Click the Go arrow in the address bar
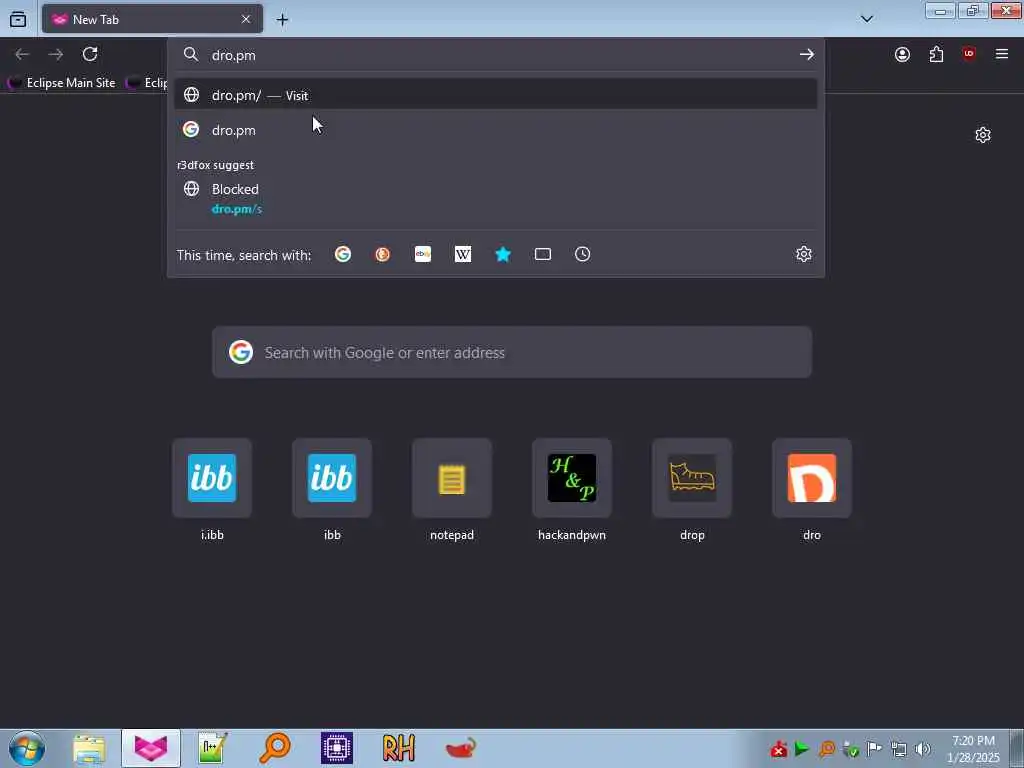This screenshot has width=1024, height=768. point(807,55)
